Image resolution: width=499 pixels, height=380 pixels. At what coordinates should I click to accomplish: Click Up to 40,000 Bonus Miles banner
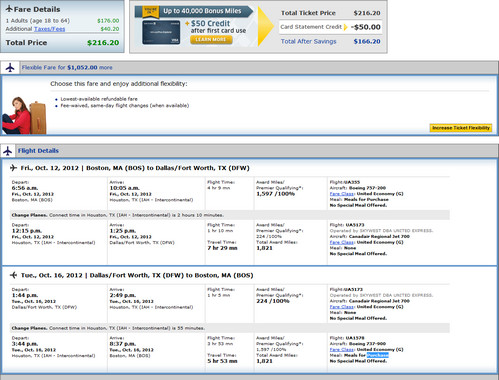202,11
